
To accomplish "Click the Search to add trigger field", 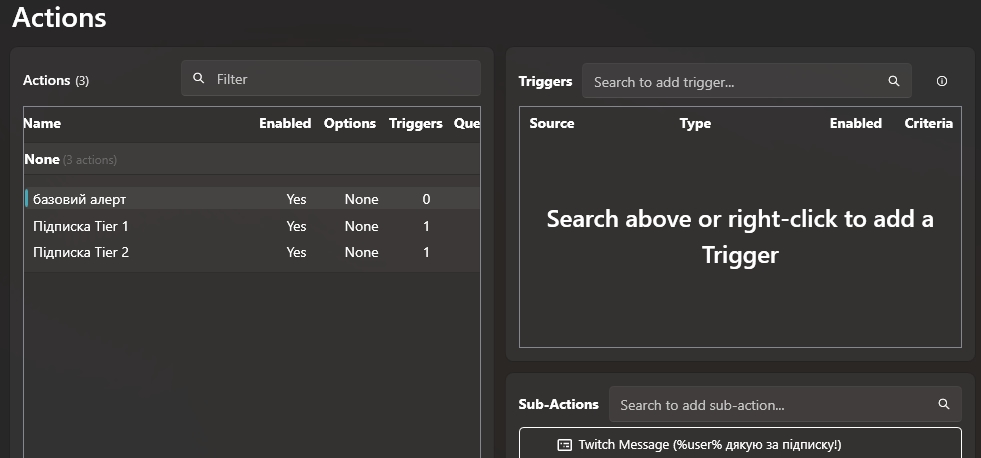I will 735,82.
